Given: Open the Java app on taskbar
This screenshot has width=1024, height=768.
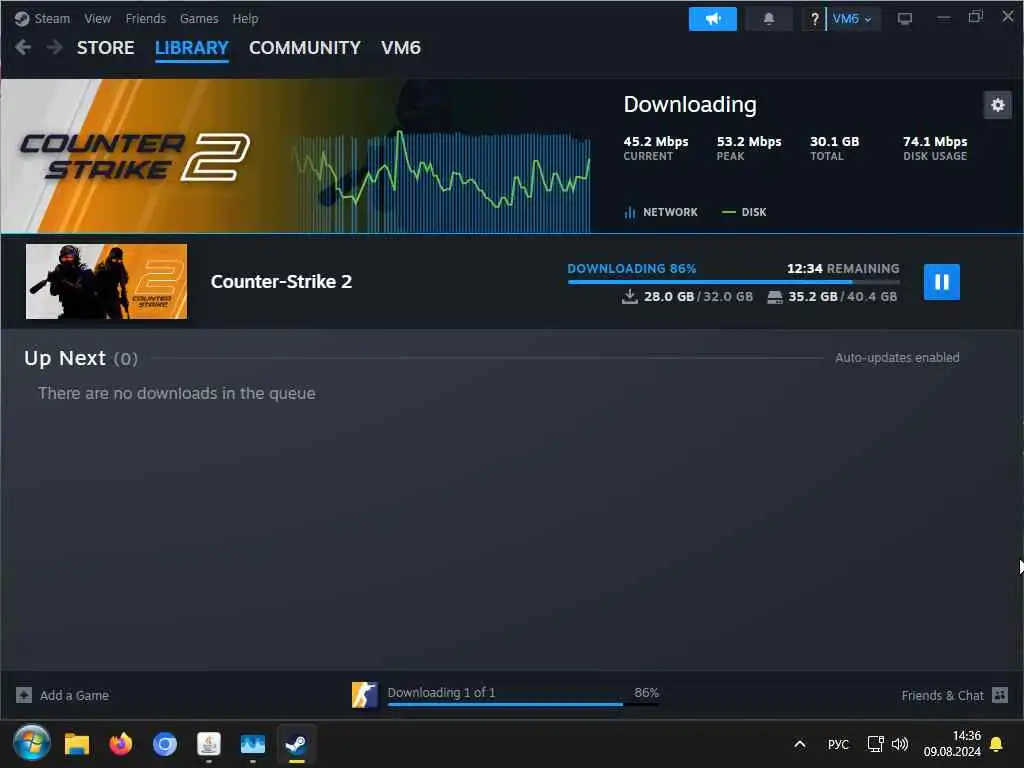Looking at the screenshot, I should (x=208, y=744).
